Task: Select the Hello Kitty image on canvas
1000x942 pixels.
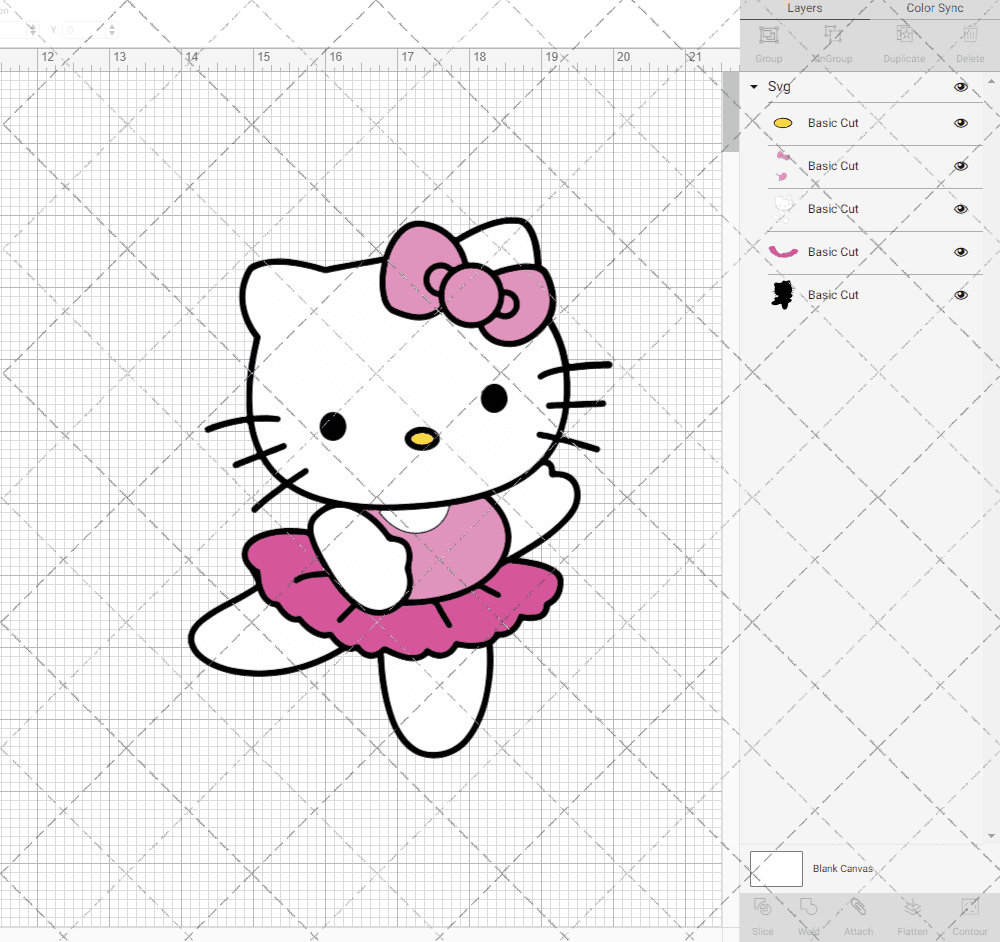Action: pos(401,487)
